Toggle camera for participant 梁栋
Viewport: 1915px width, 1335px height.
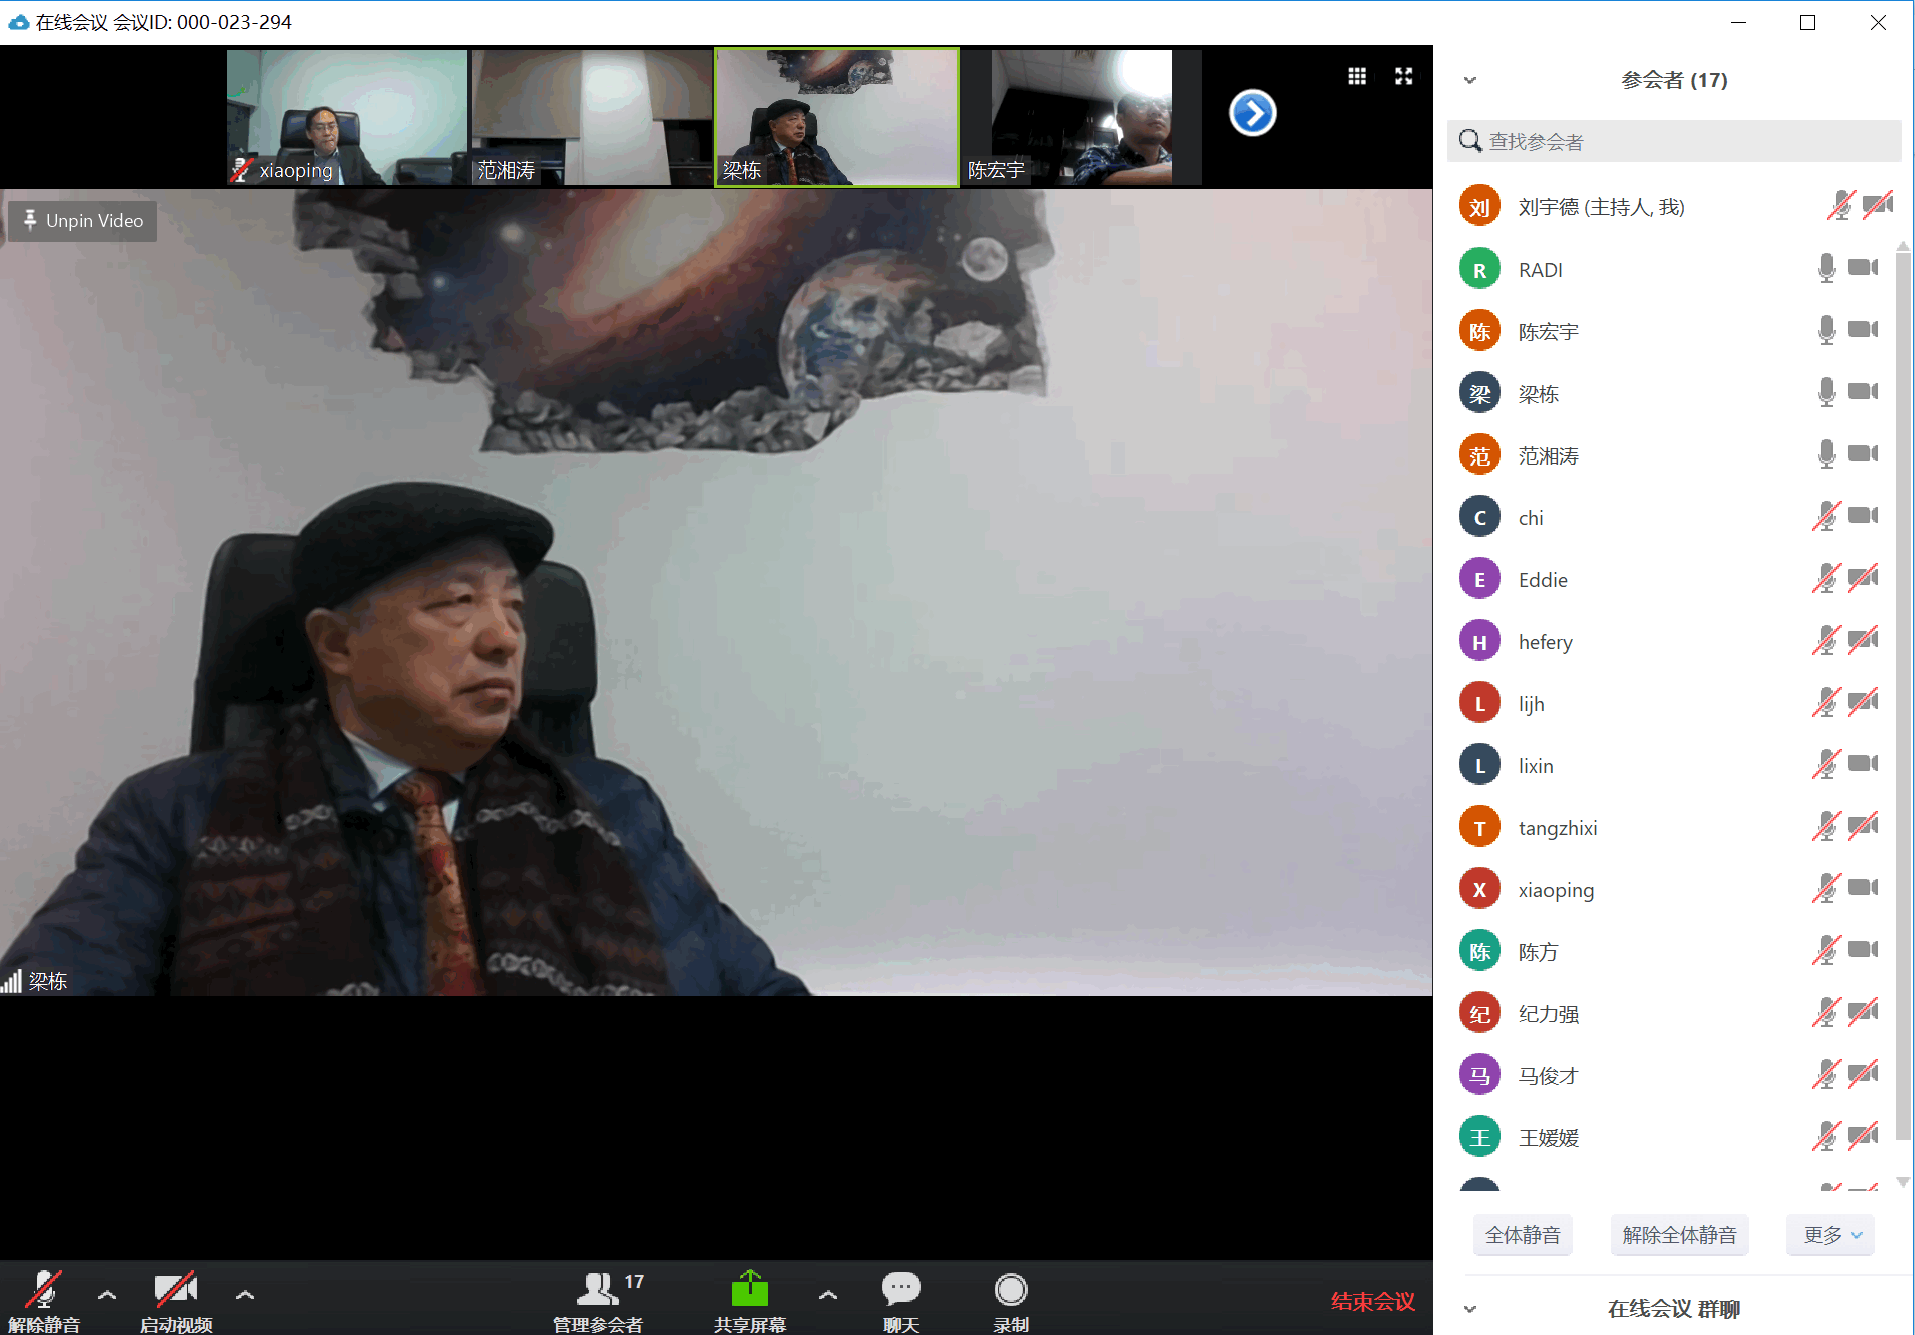click(x=1862, y=392)
